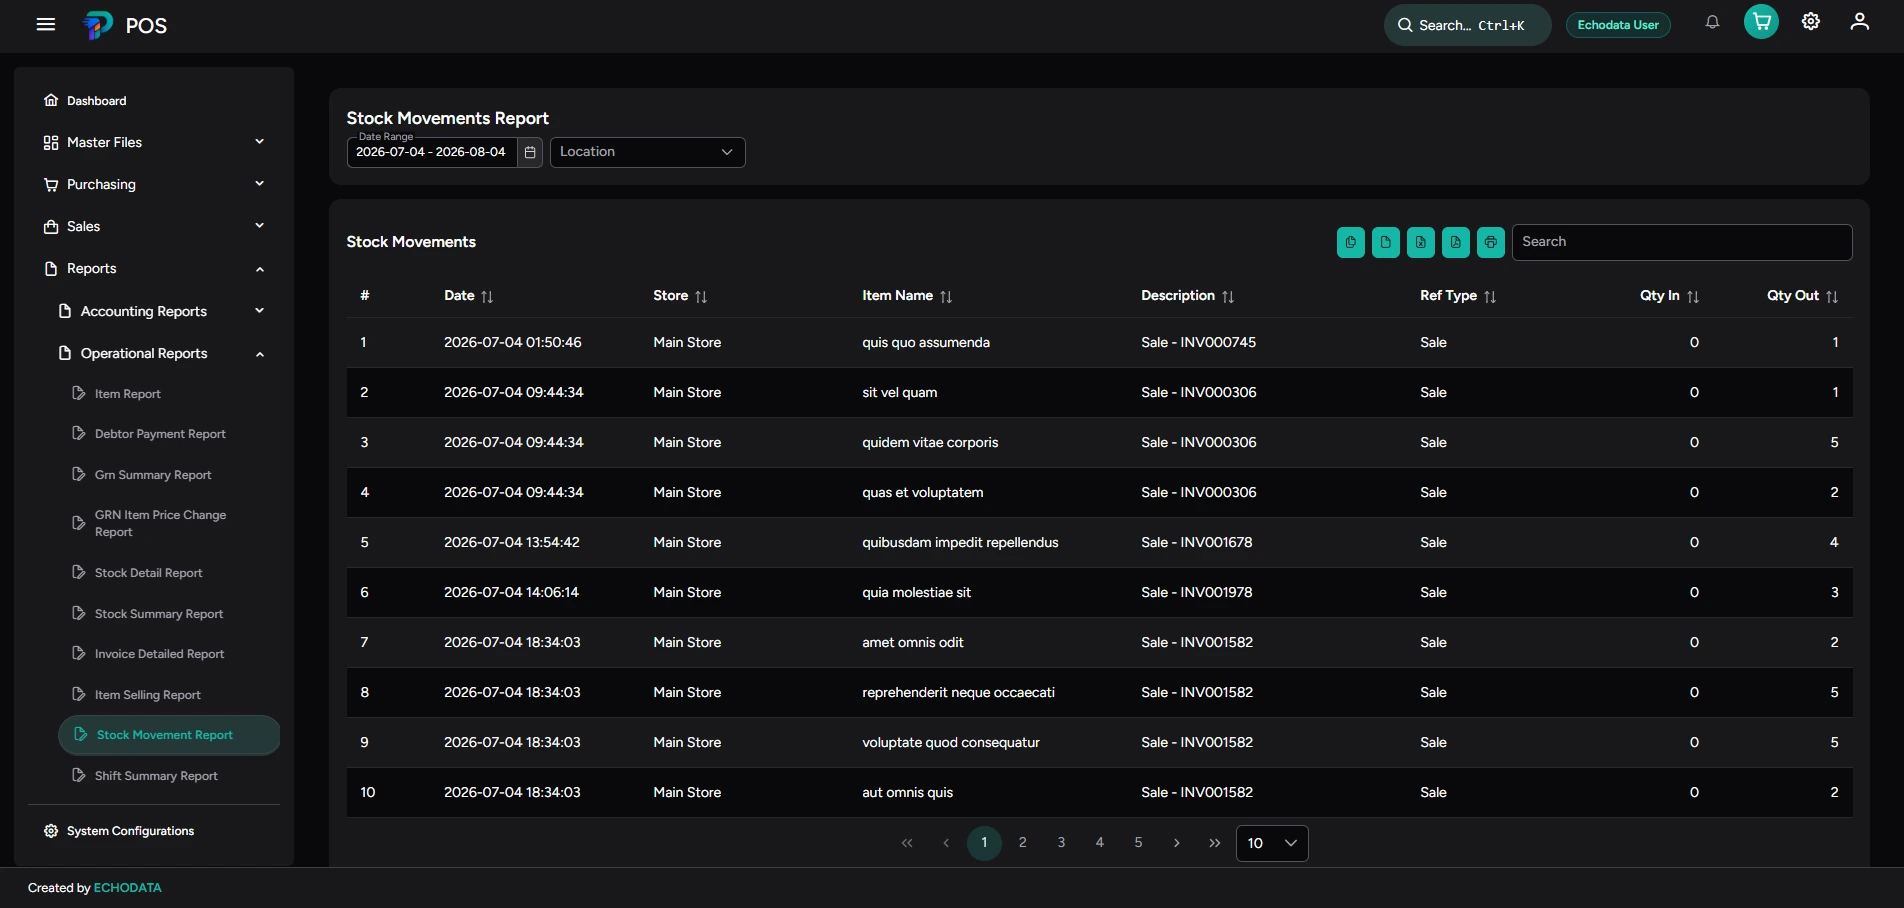Expand the Purchasing menu

[154, 185]
